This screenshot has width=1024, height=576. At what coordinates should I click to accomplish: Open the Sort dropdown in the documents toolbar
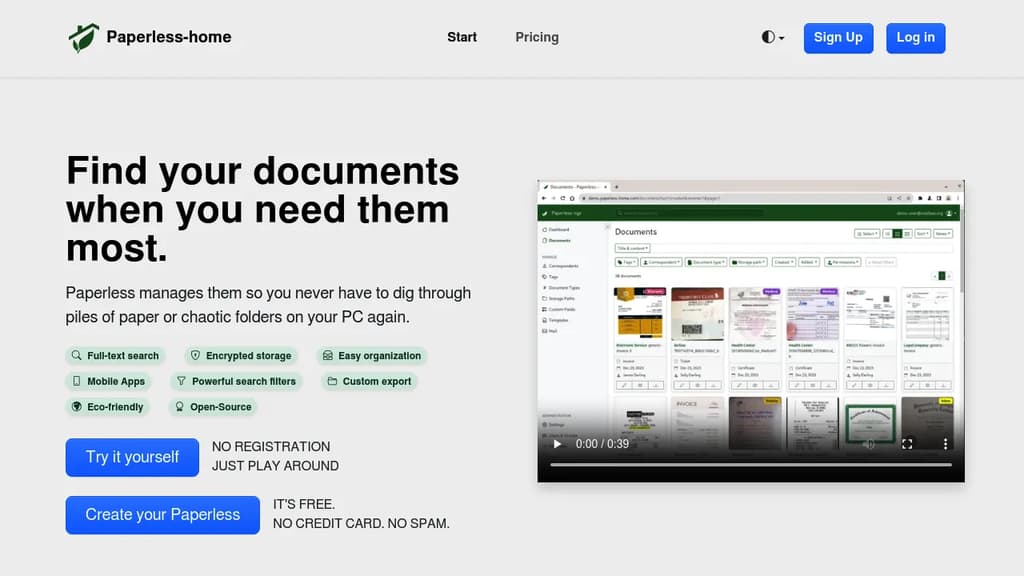(x=922, y=233)
